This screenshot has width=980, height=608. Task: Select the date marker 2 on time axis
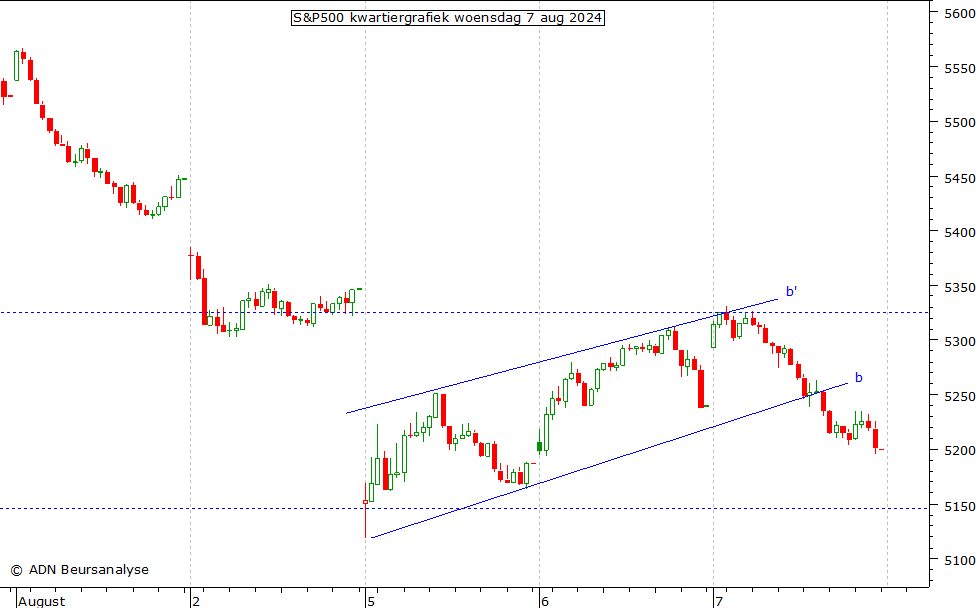[x=196, y=601]
